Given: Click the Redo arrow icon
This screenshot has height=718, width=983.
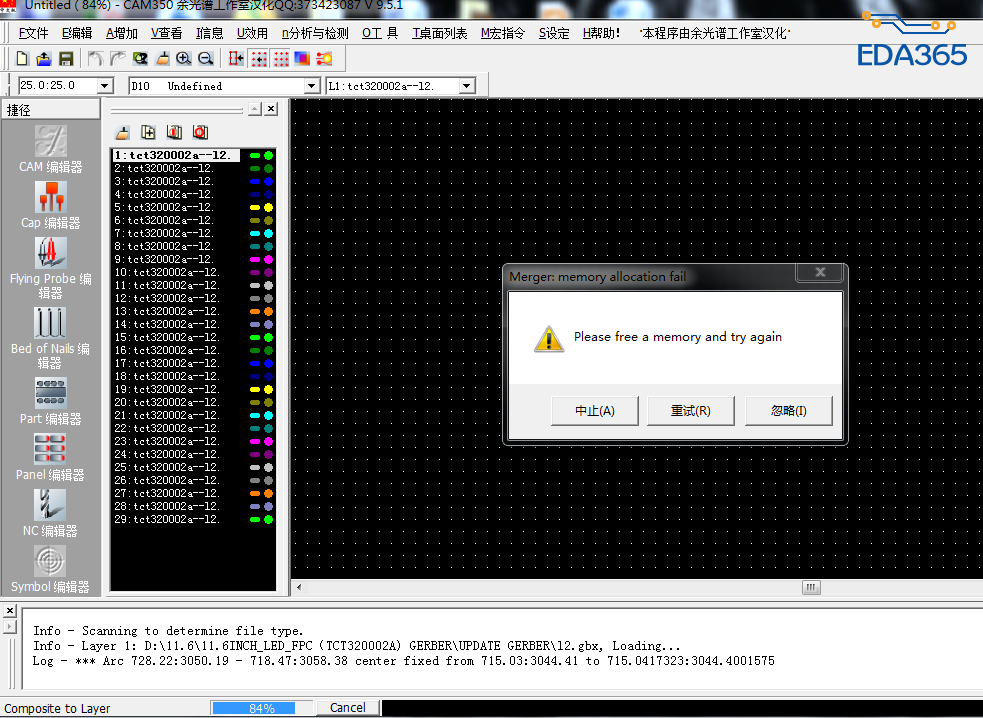Looking at the screenshot, I should pyautogui.click(x=117, y=59).
